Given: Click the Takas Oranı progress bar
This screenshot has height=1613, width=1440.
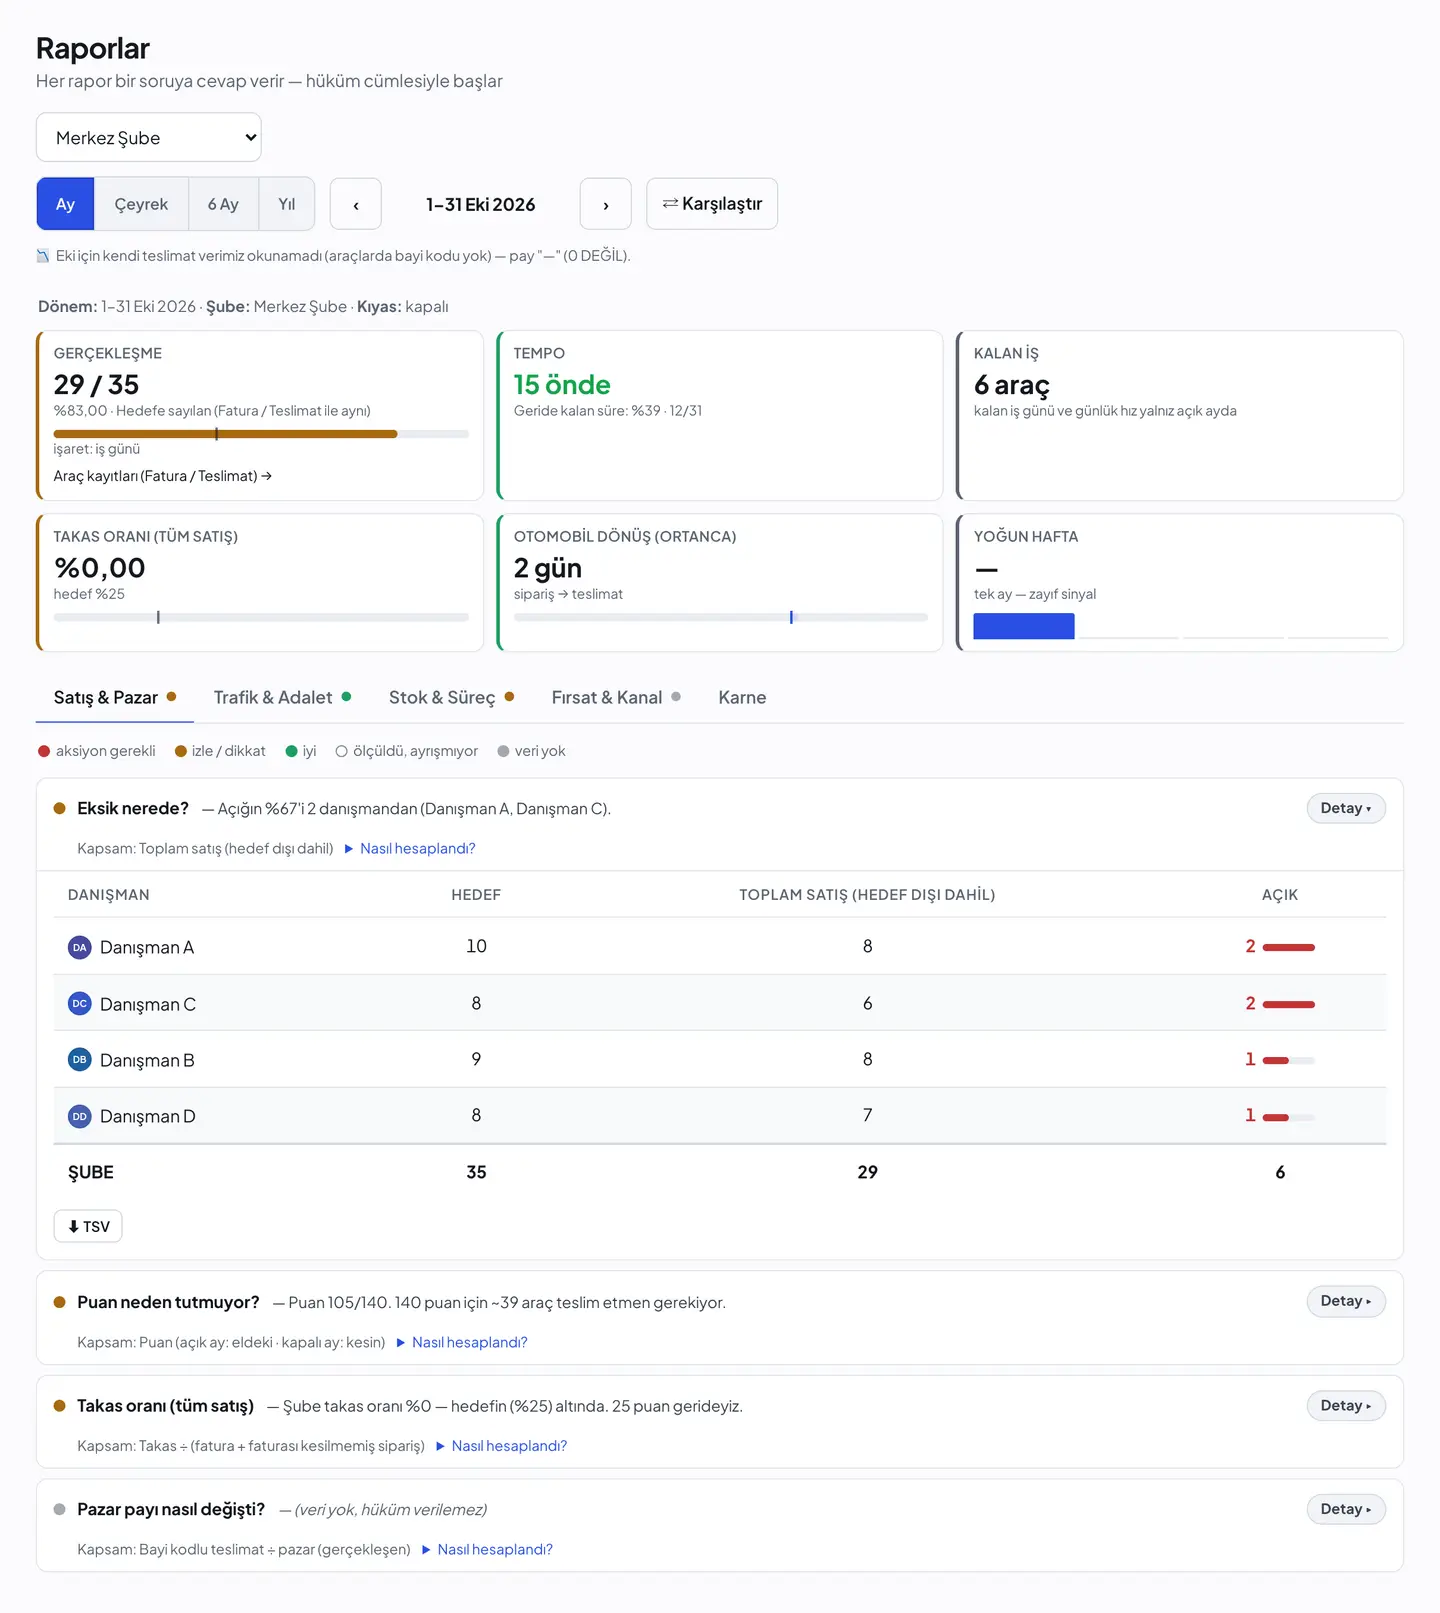Looking at the screenshot, I should click(261, 617).
